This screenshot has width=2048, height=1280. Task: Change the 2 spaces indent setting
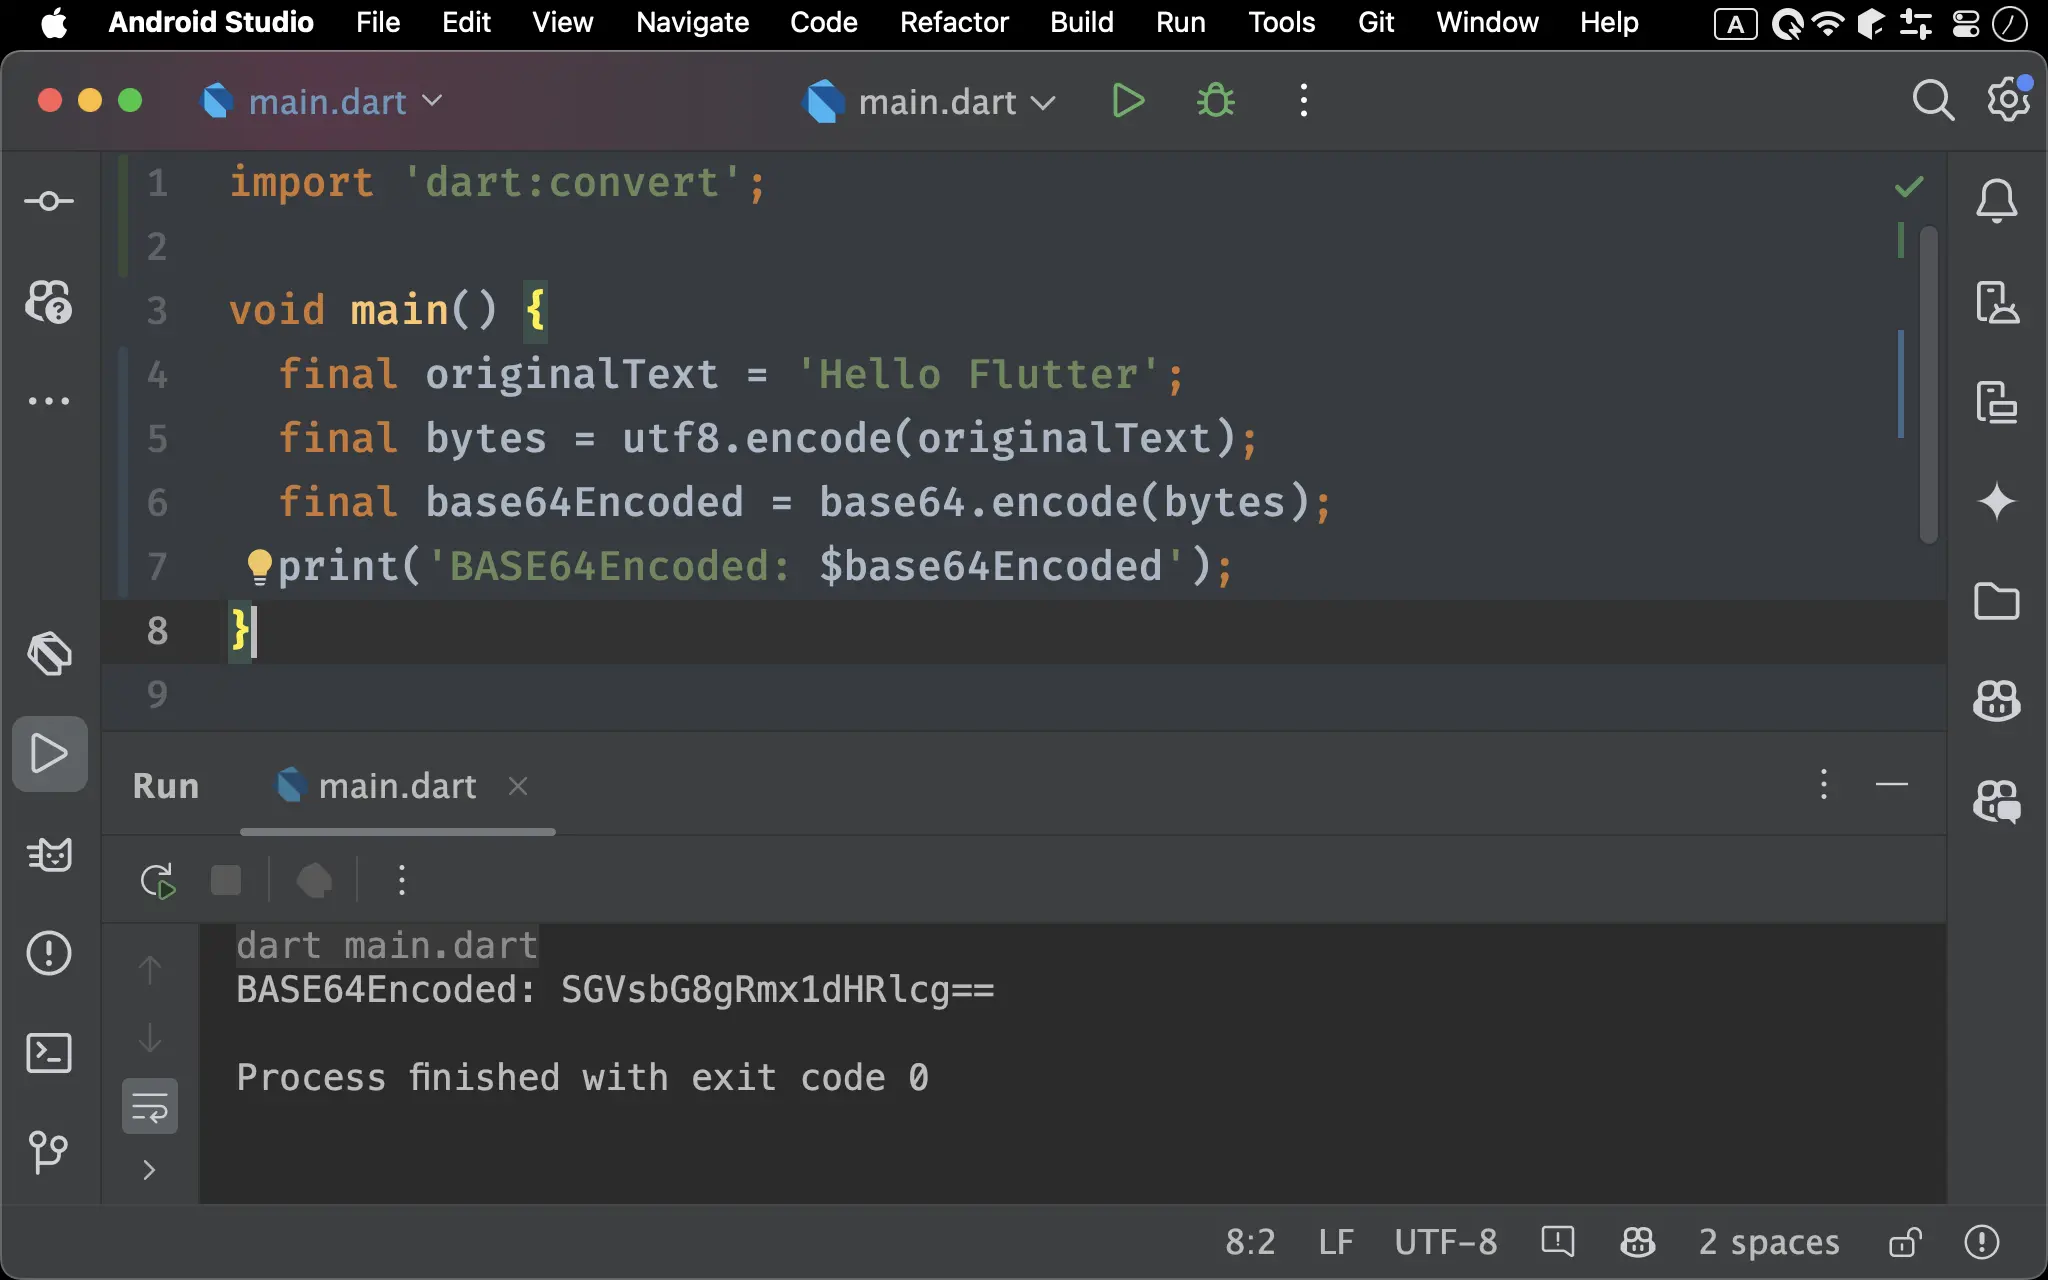pos(1769,1242)
